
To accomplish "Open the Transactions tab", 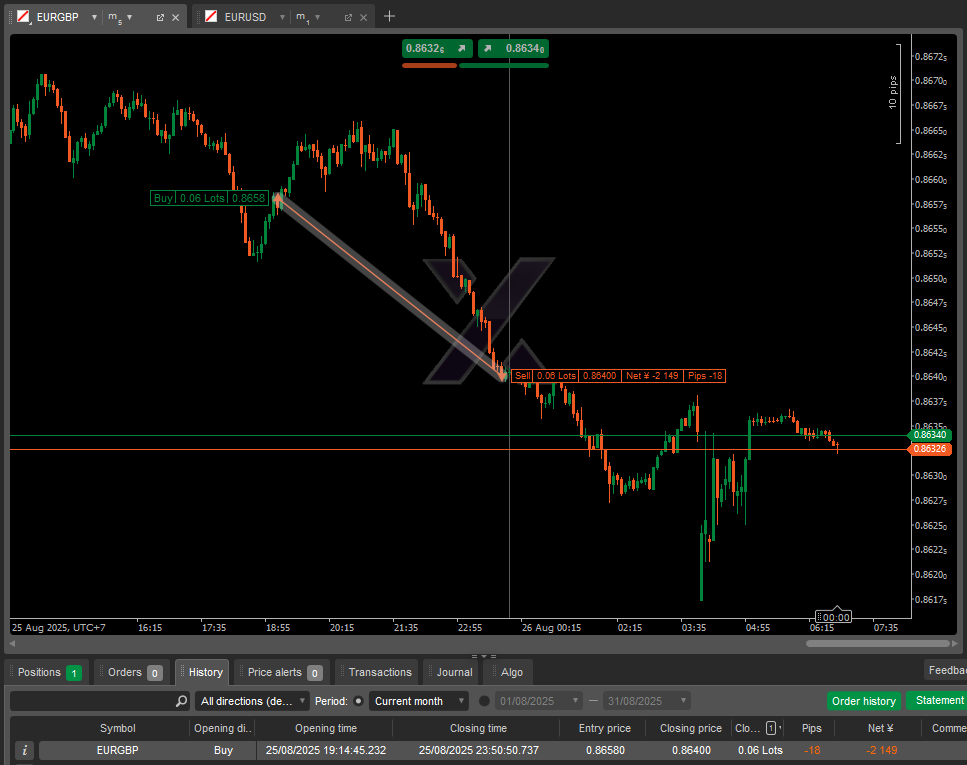I will [x=379, y=672].
